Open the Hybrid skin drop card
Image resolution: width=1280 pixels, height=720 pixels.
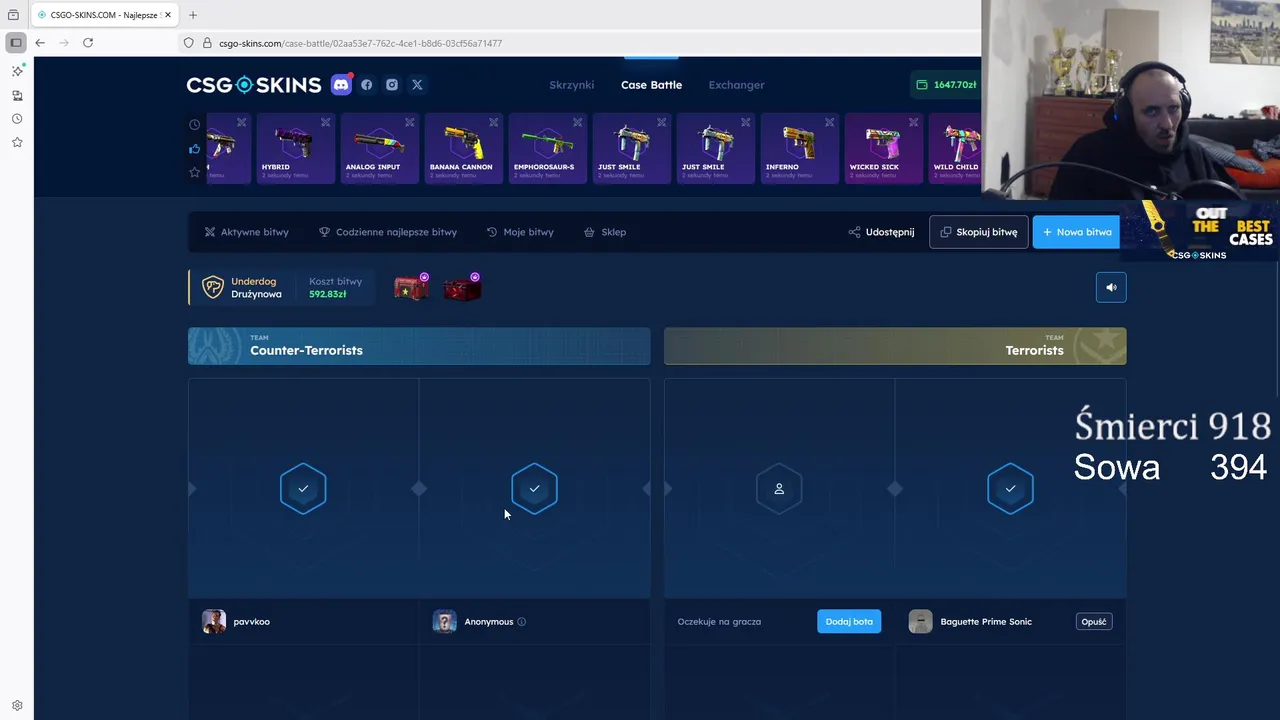(296, 148)
